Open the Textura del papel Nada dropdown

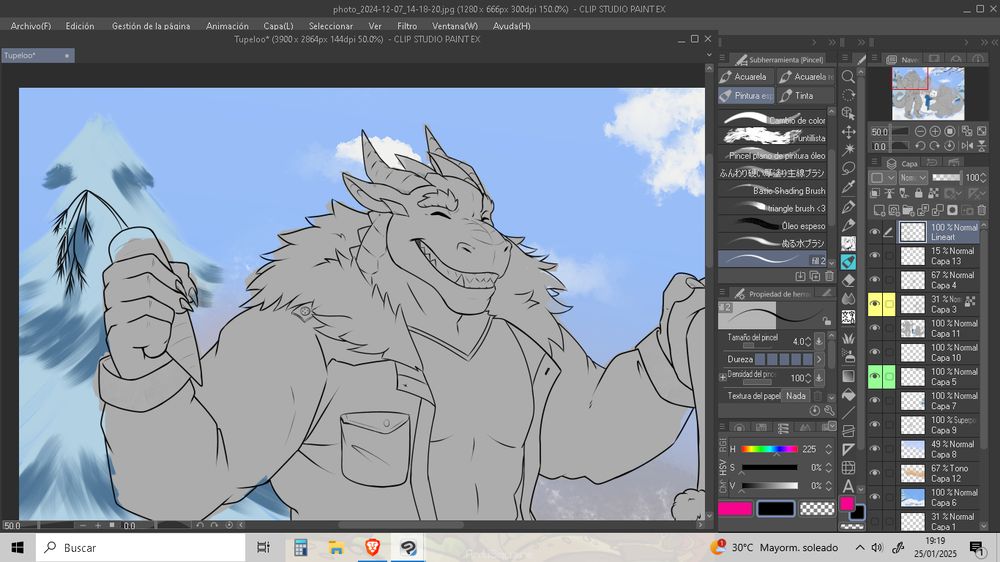coord(796,396)
